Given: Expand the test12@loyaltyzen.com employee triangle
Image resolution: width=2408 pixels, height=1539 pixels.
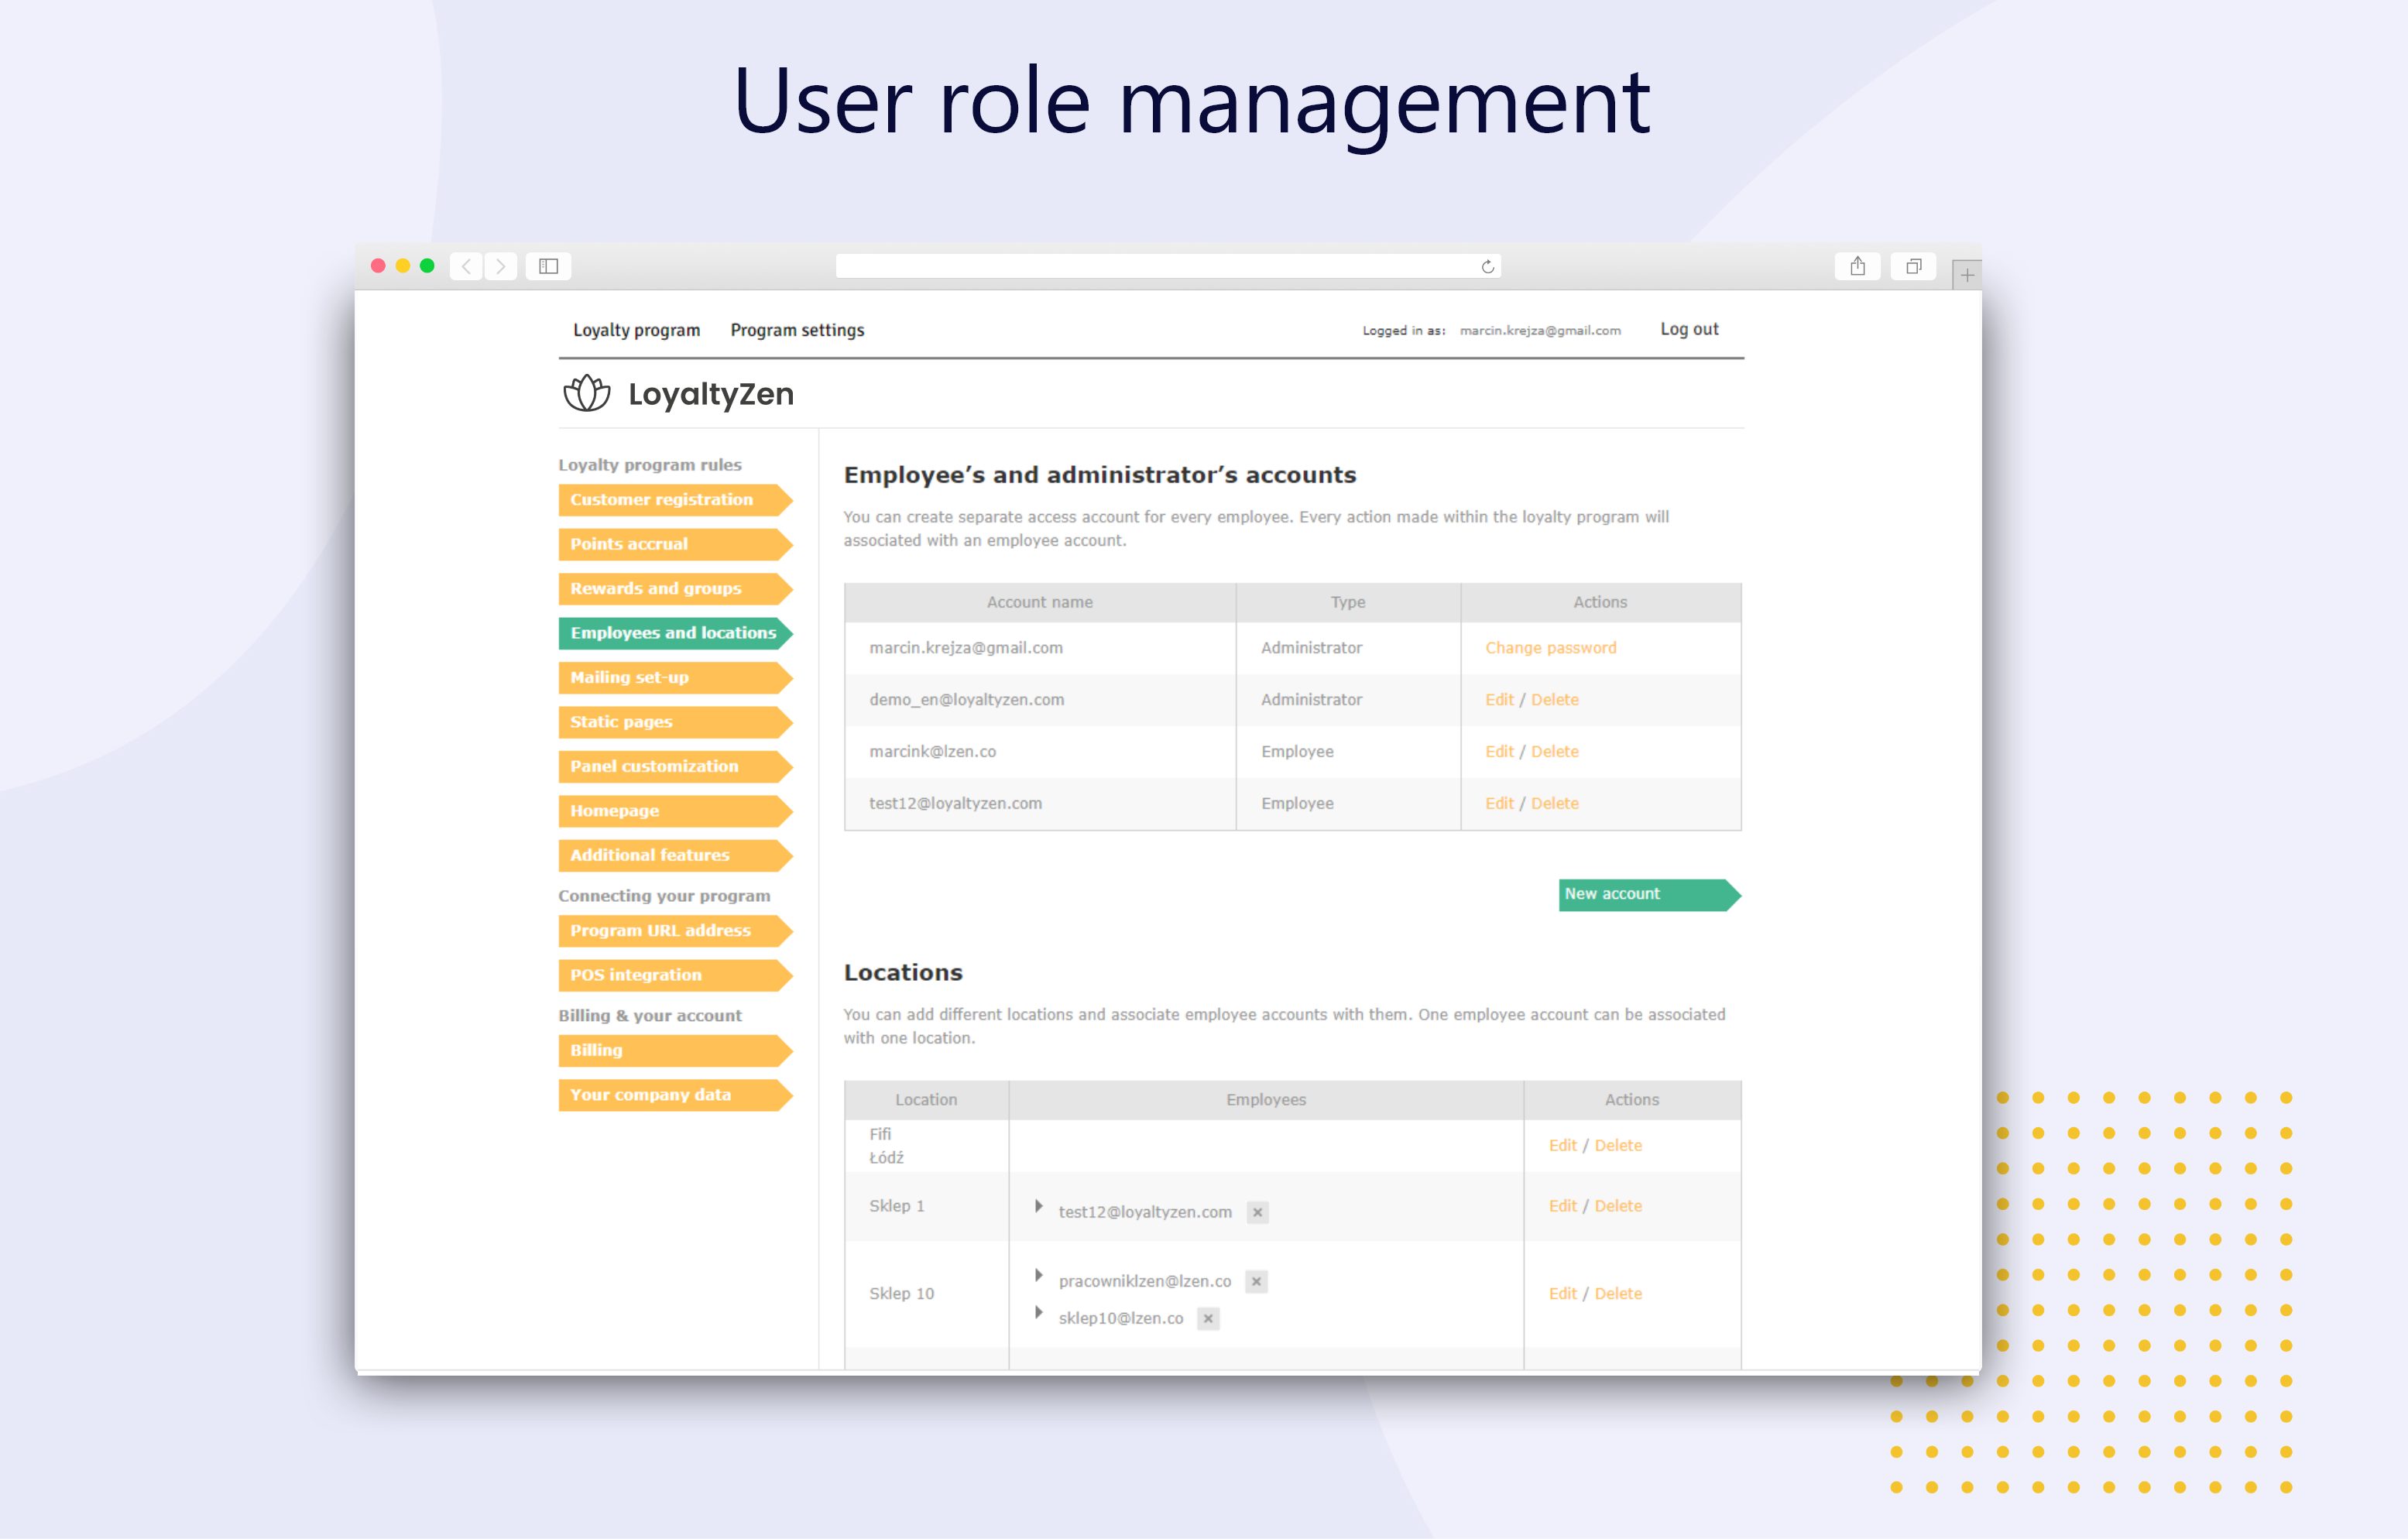Looking at the screenshot, I should 1038,1206.
